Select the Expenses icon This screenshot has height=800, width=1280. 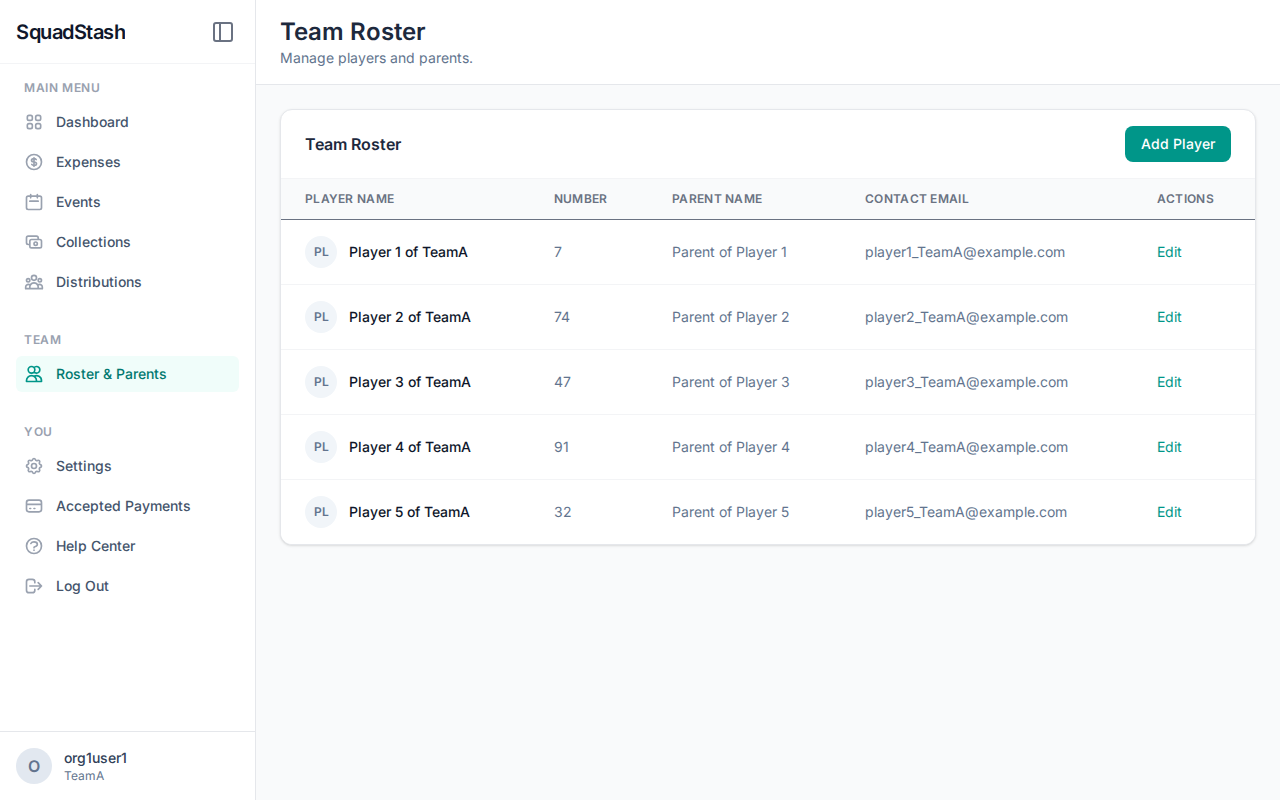[x=32, y=161]
